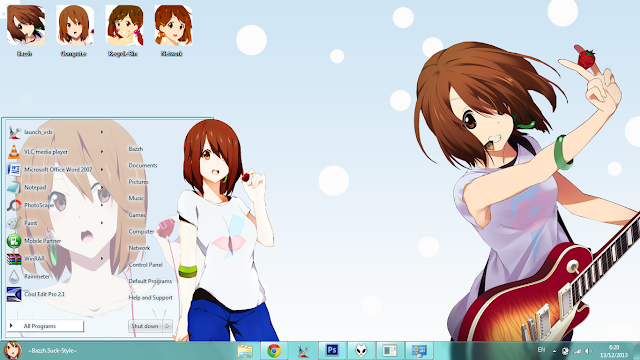Click the Show desktop strip
Screen dimensions: 640x360
[636, 351]
